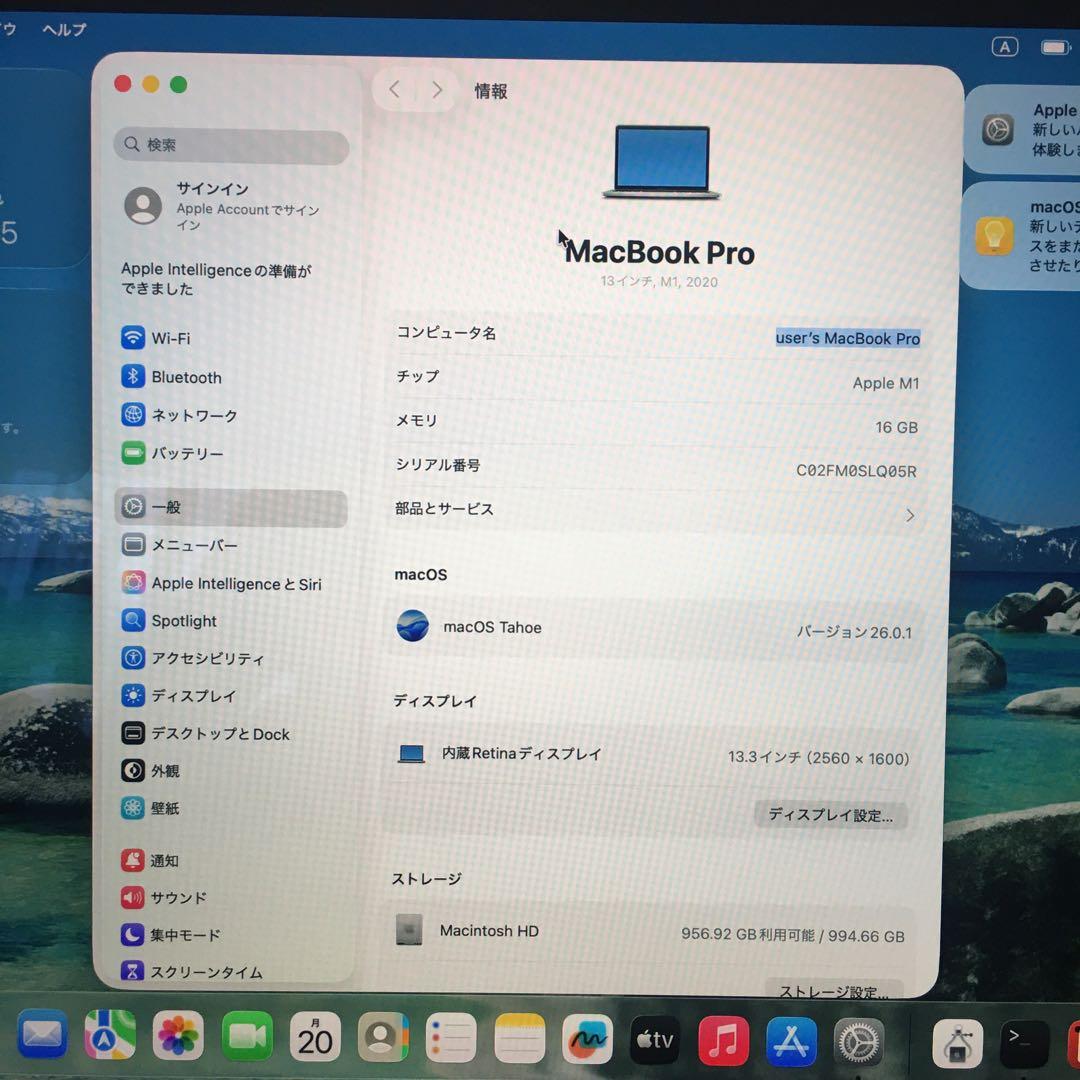Go back using the back navigation arrow
Image resolution: width=1080 pixels, height=1080 pixels.
point(394,89)
